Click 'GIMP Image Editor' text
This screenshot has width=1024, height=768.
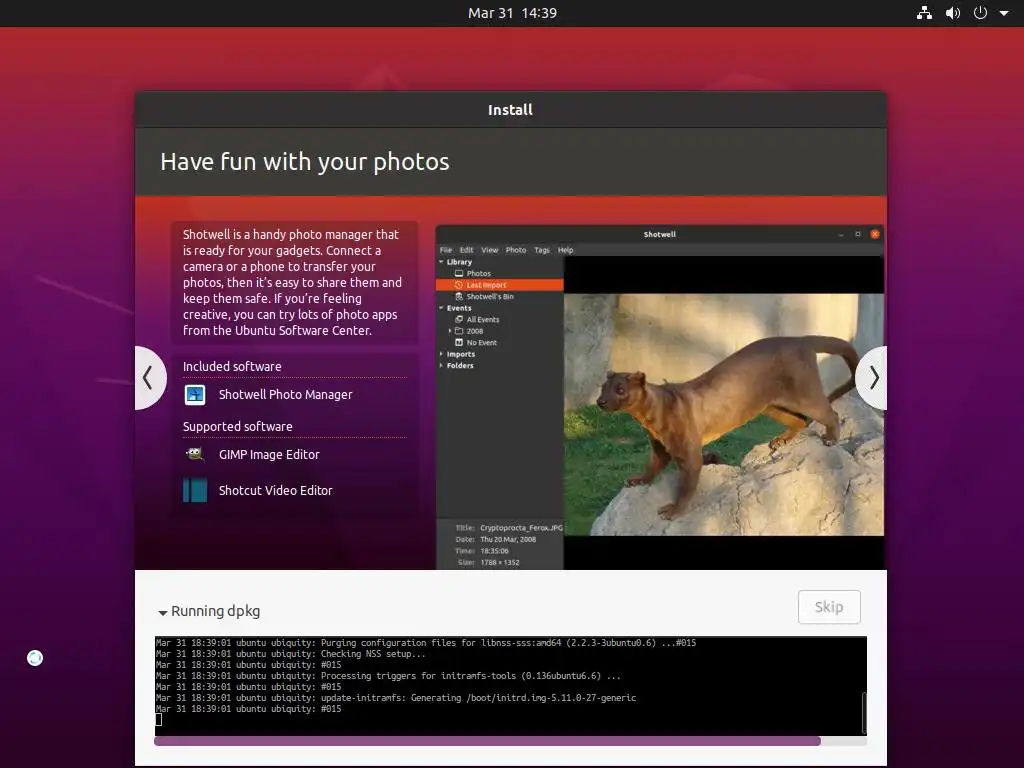(269, 455)
